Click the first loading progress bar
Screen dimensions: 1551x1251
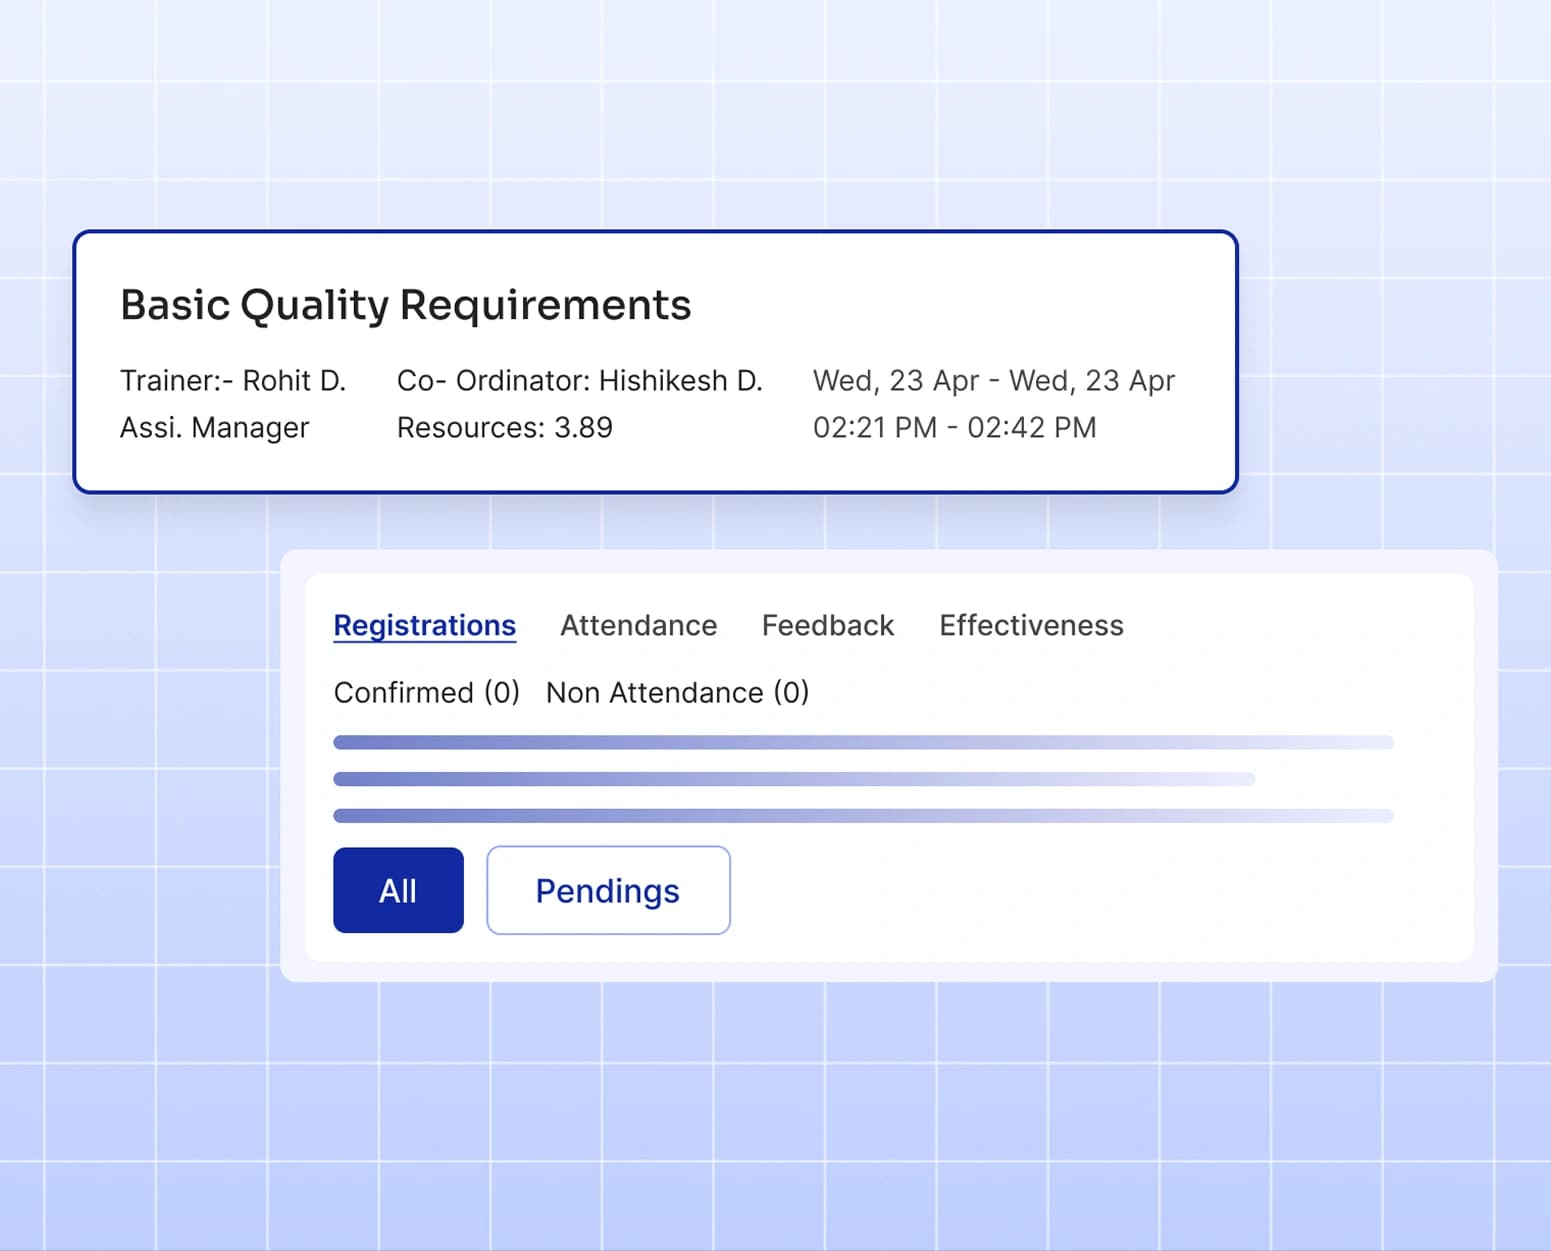click(x=863, y=741)
